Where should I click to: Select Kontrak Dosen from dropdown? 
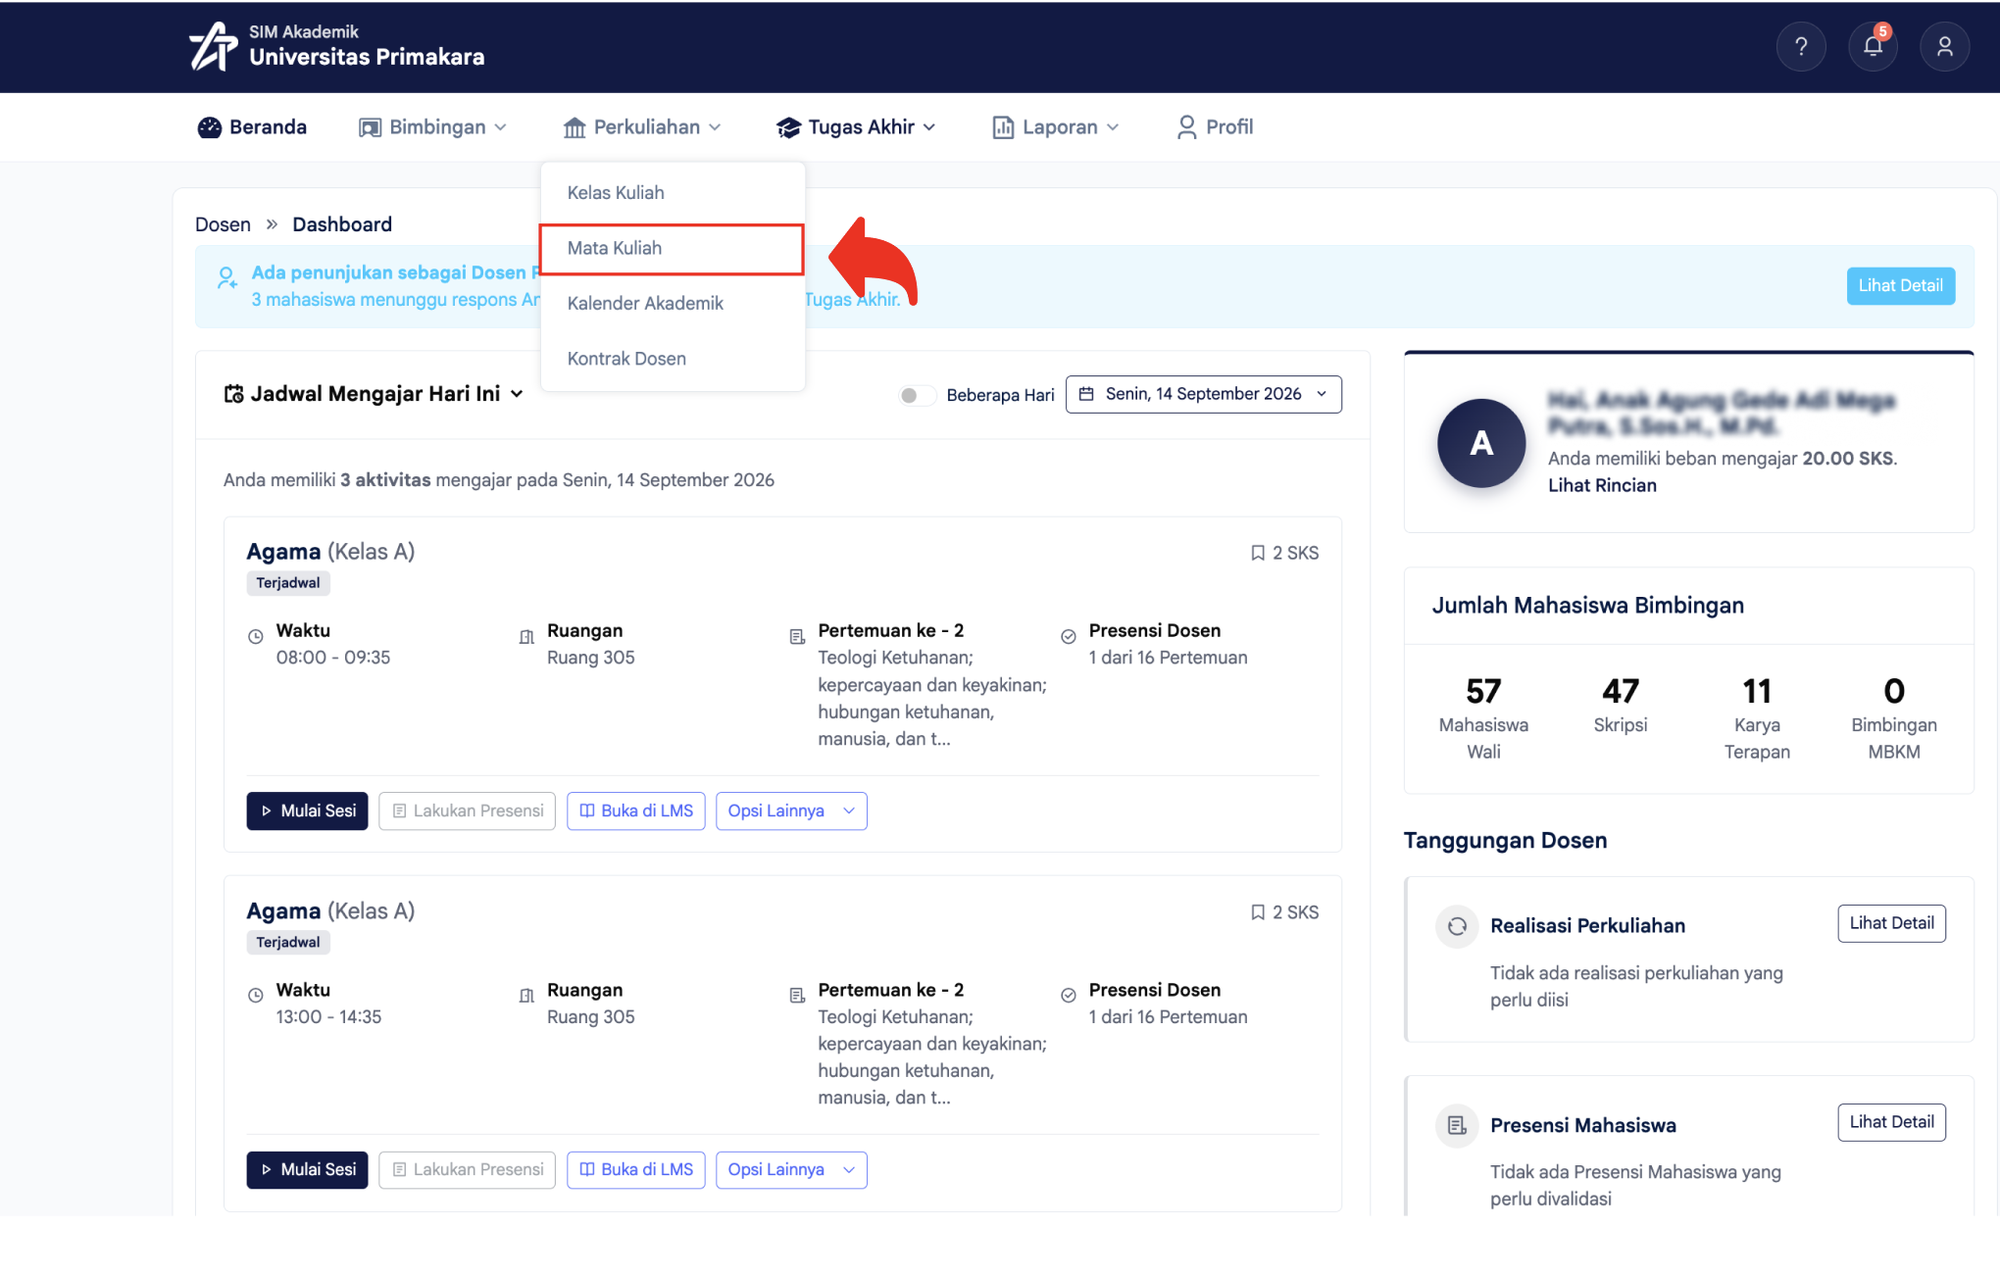click(x=672, y=358)
